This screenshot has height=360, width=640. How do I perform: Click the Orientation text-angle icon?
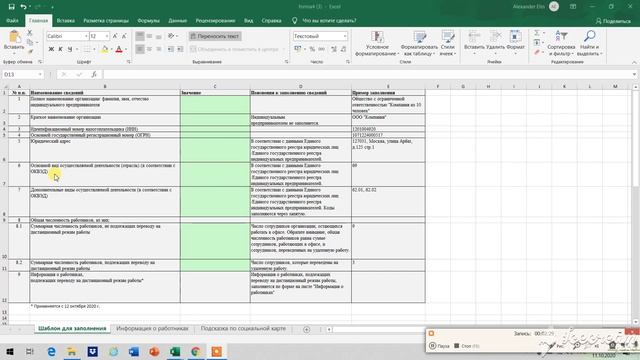point(171,36)
